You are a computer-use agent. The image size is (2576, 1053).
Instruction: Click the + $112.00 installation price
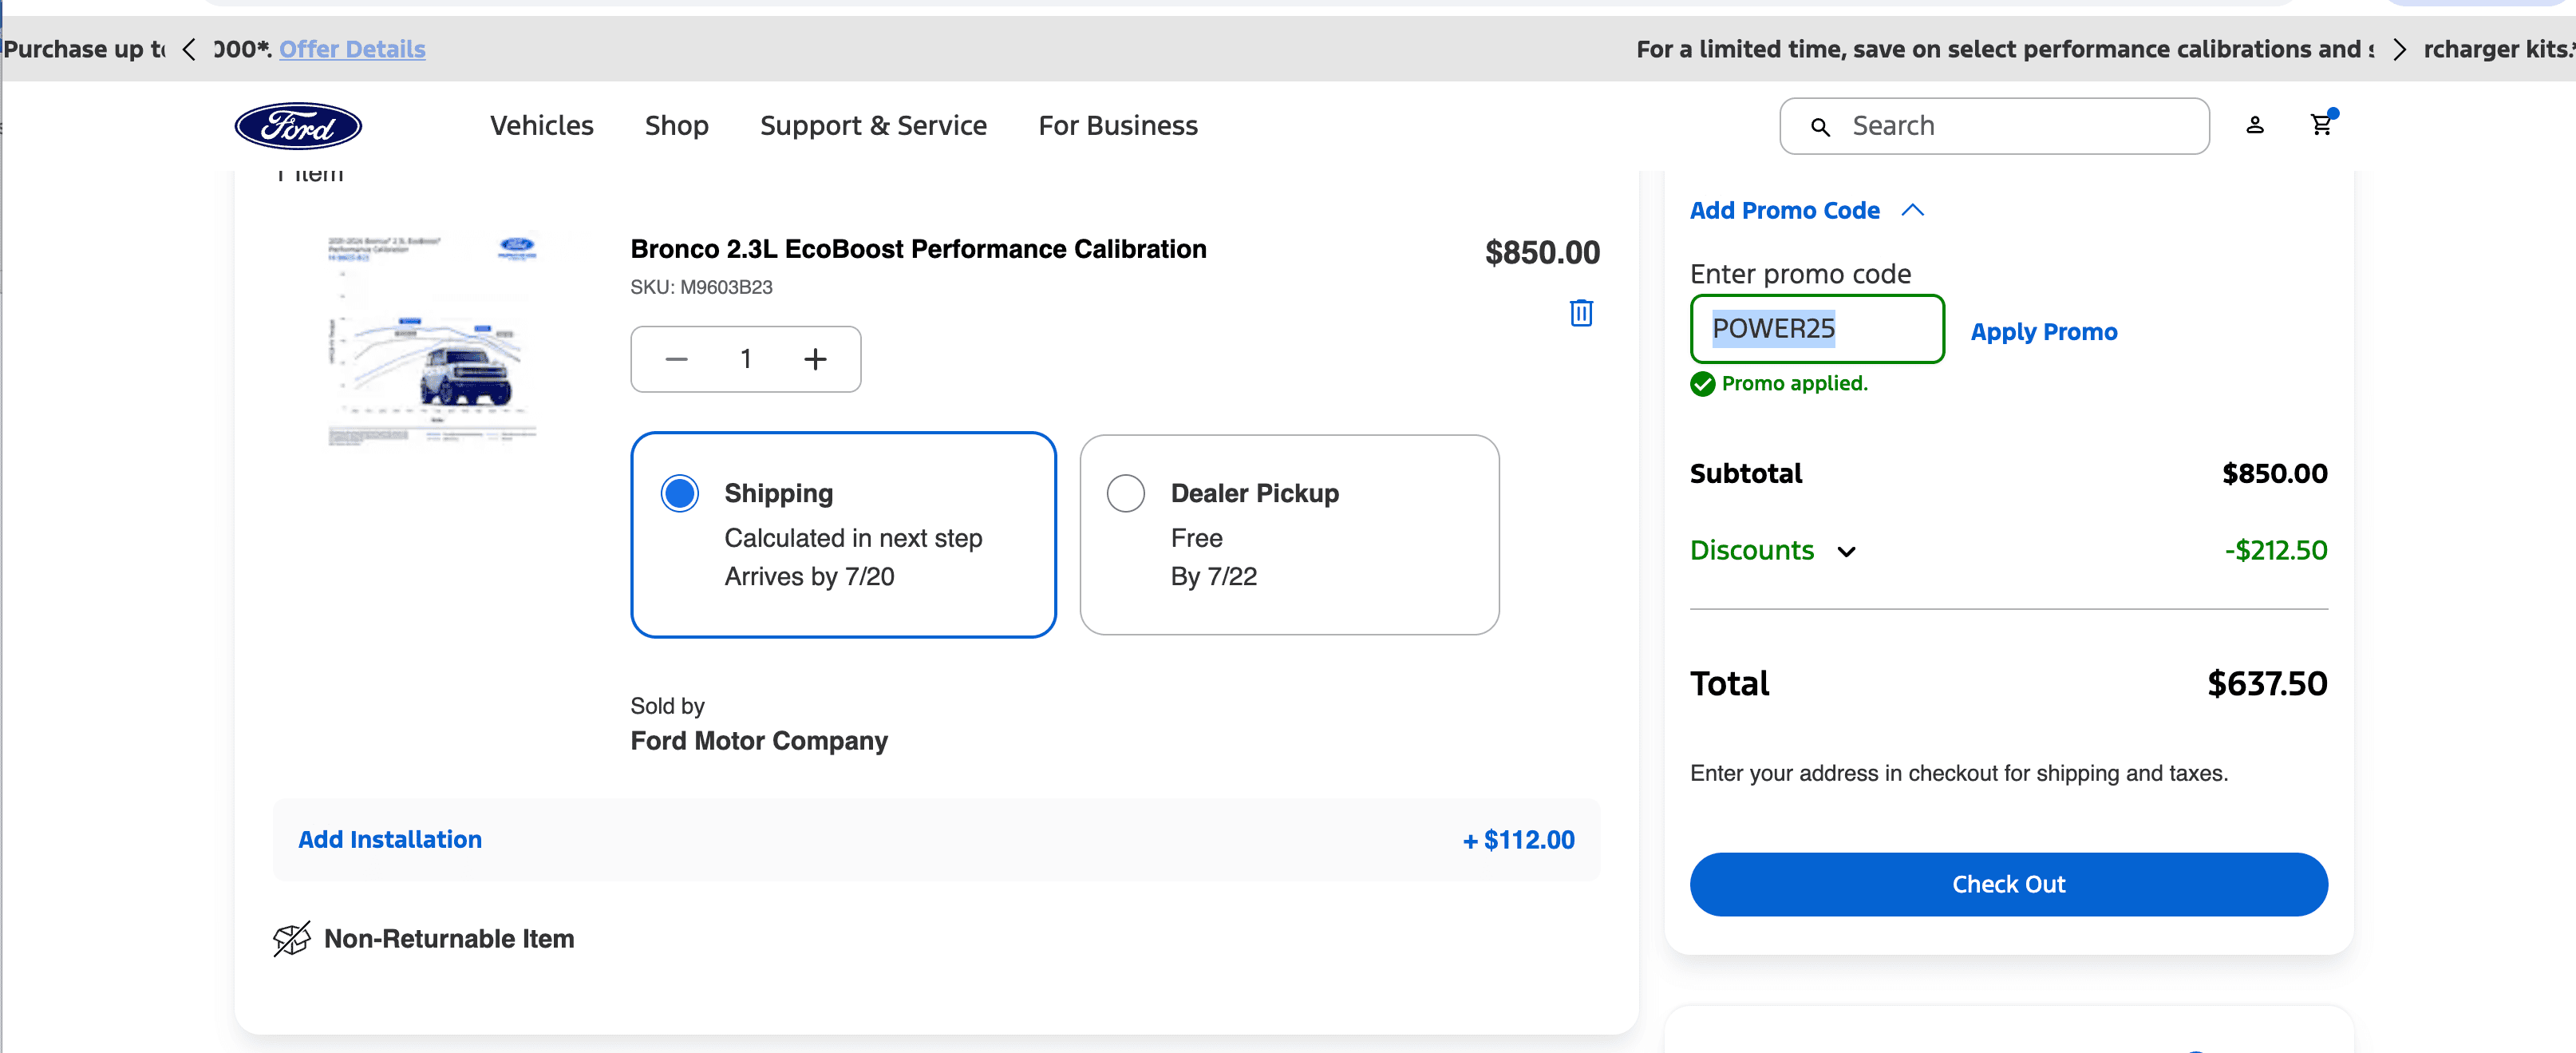tap(1519, 840)
